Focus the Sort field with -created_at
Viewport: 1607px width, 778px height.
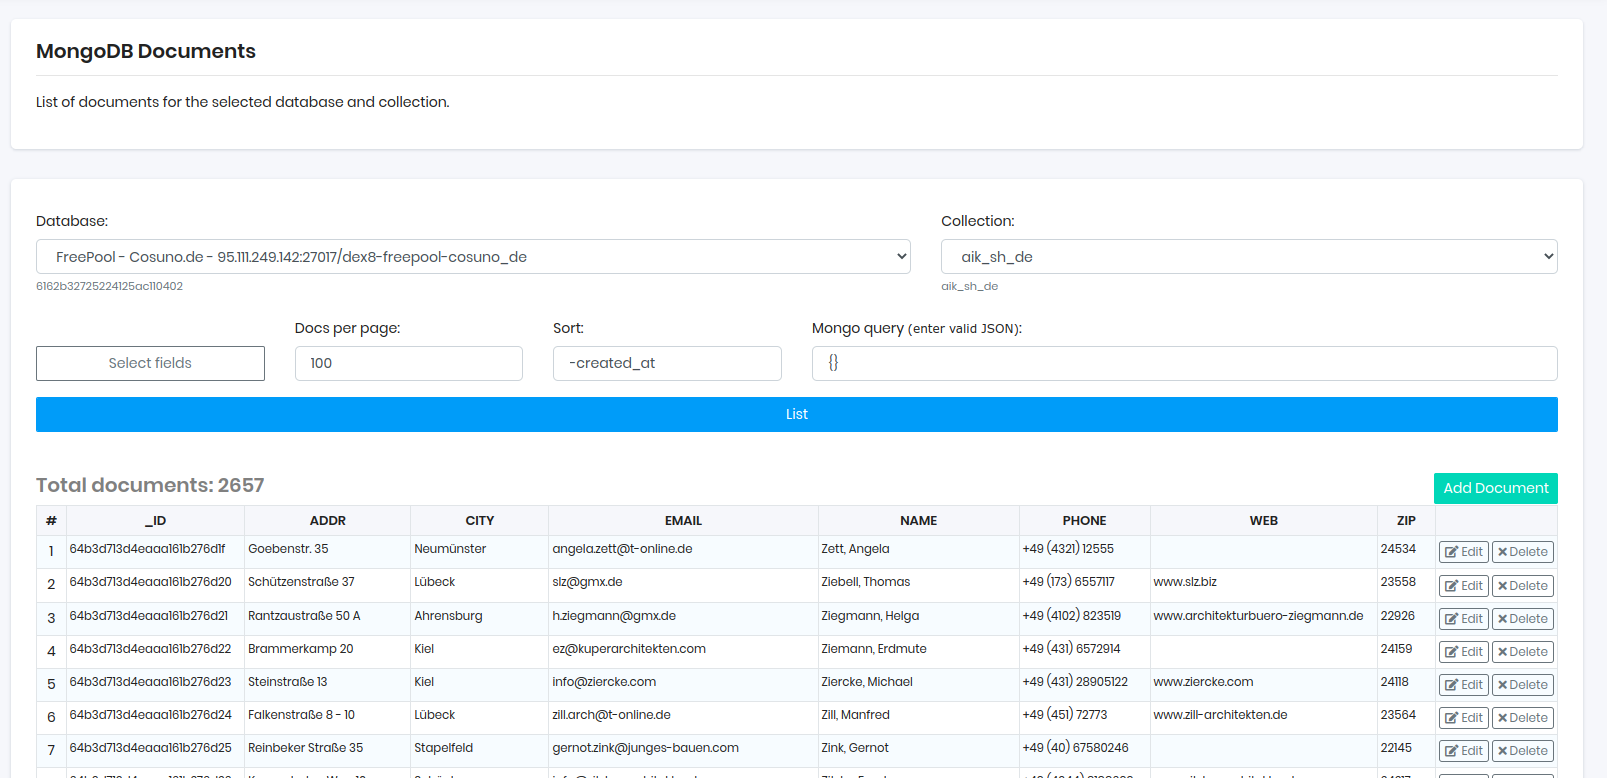[x=667, y=363]
